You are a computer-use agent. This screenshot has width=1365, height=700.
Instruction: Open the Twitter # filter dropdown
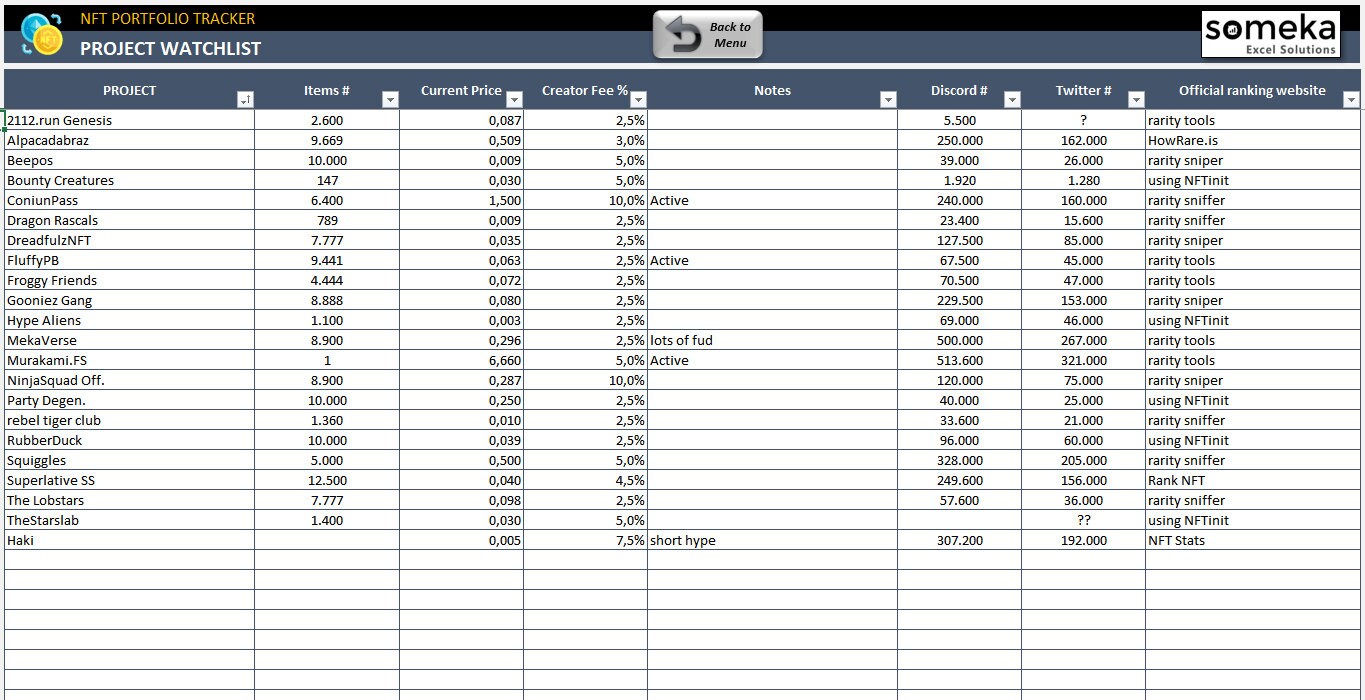point(1136,99)
